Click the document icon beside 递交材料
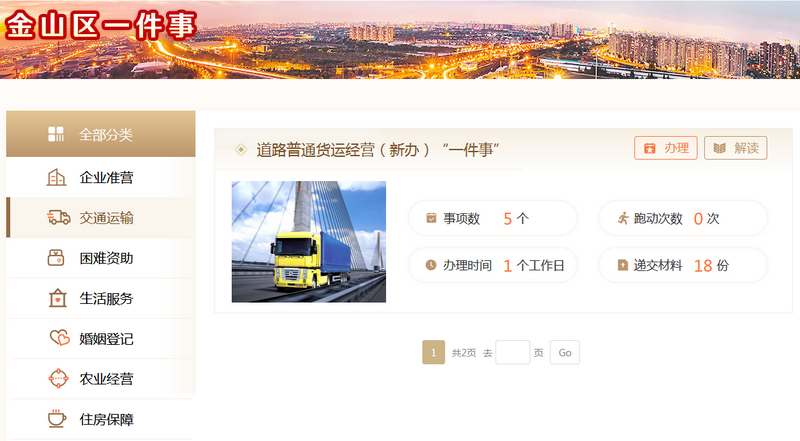The height and width of the screenshot is (441, 800). (622, 265)
